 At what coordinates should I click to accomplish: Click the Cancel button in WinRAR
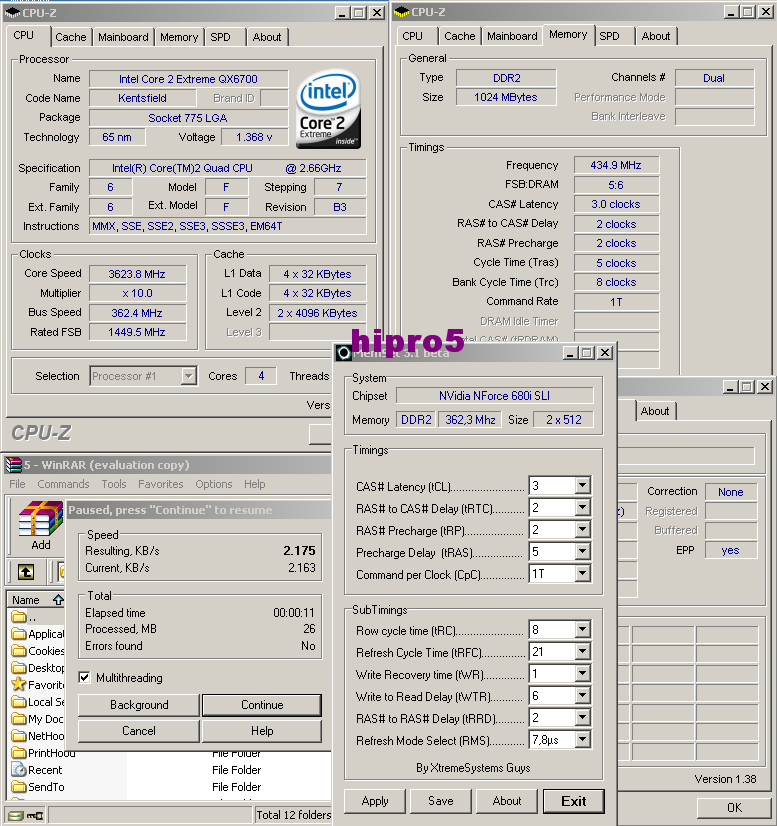click(x=139, y=731)
